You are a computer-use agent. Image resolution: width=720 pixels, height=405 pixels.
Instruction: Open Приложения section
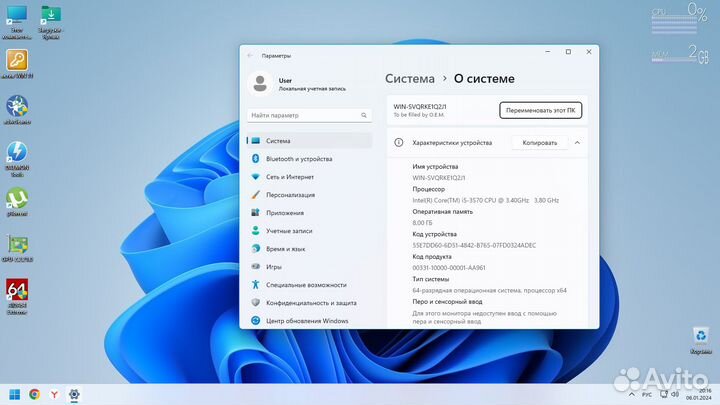click(309, 213)
